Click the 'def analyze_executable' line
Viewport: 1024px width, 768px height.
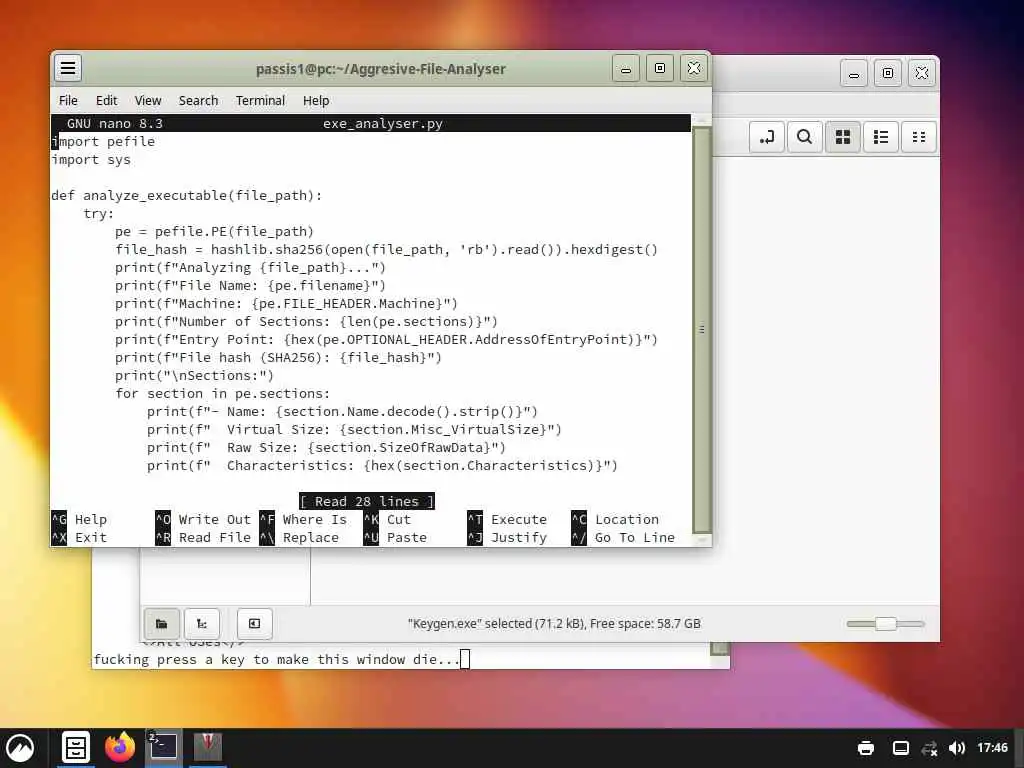click(187, 196)
